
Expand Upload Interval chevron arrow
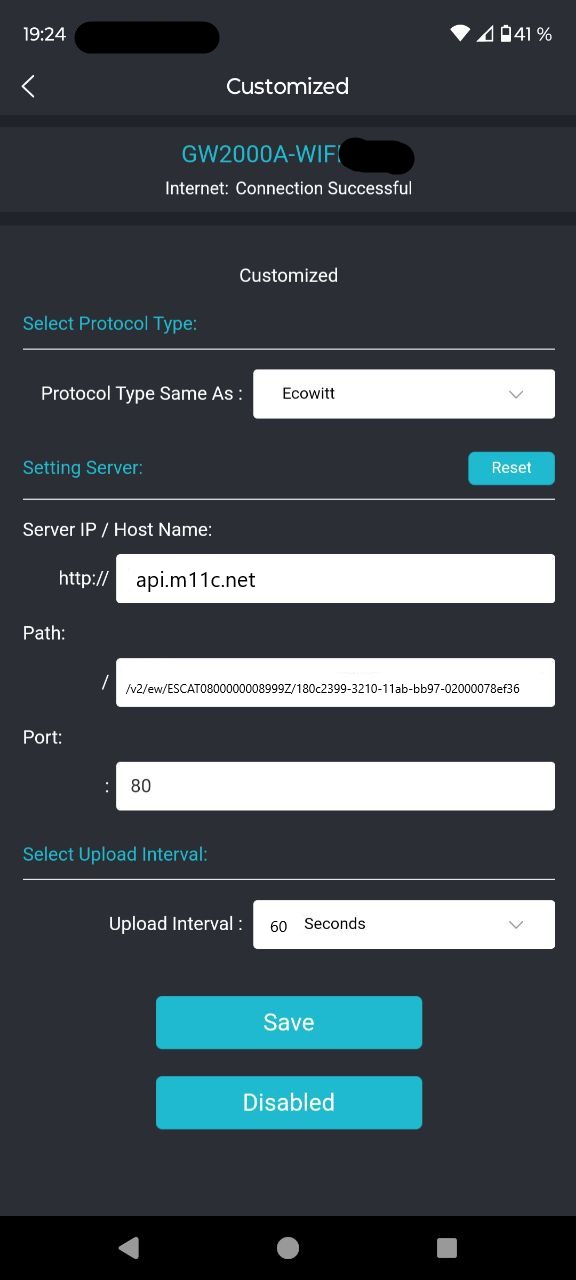516,924
